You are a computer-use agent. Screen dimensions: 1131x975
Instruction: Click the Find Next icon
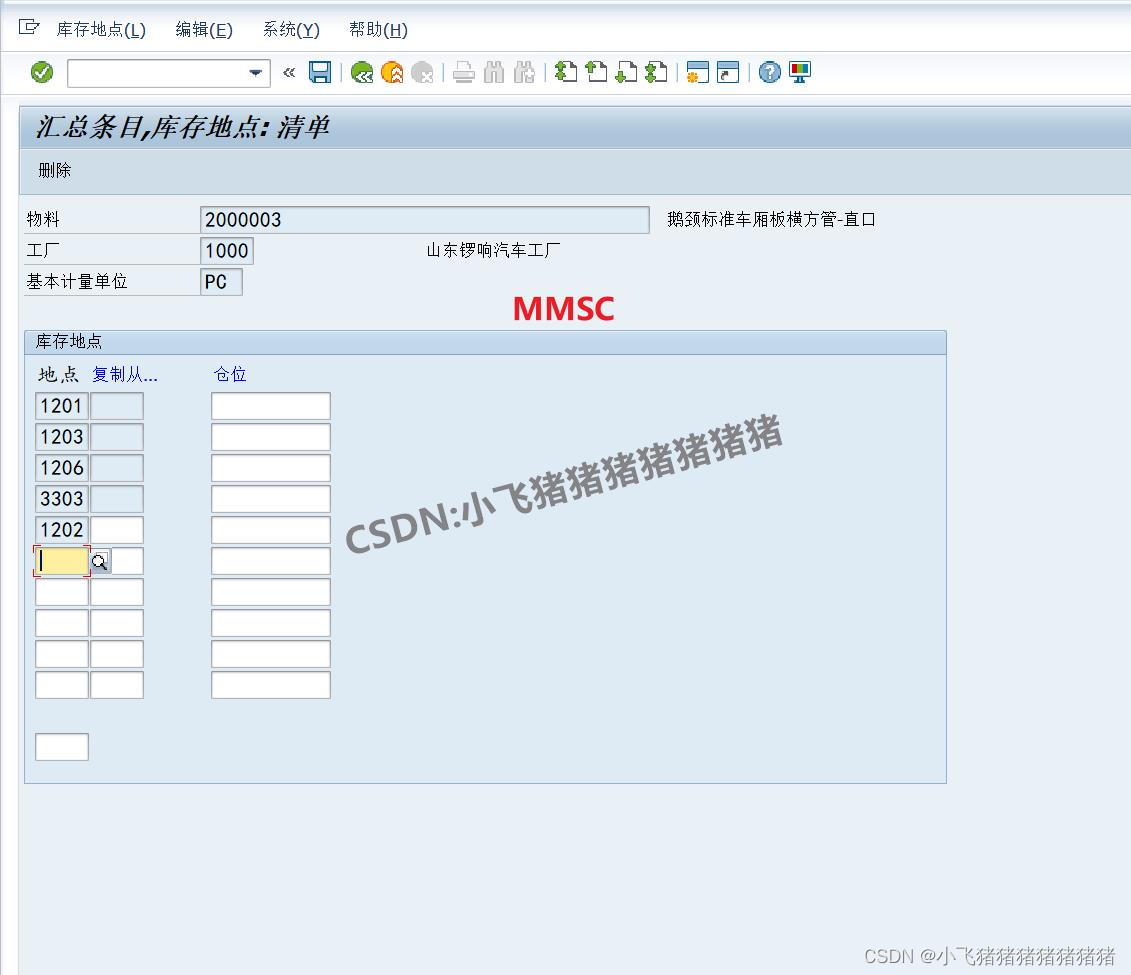pyautogui.click(x=522, y=72)
